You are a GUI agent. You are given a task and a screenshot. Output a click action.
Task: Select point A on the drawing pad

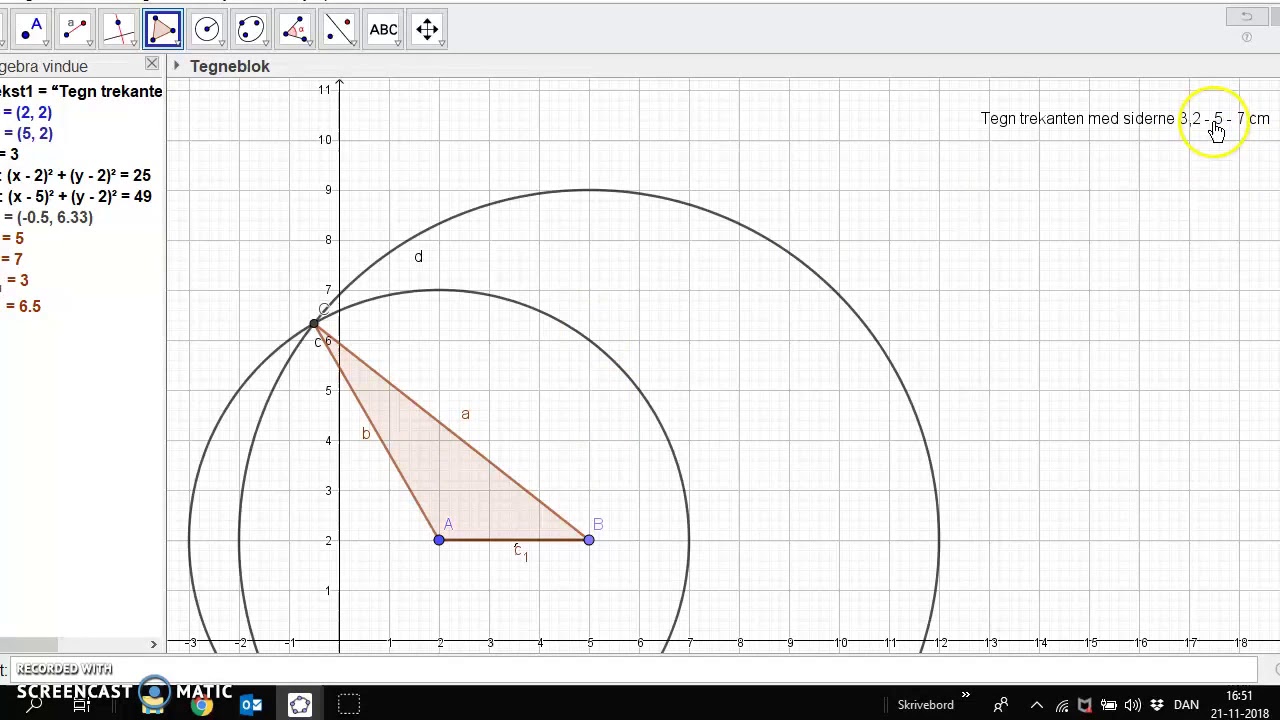tap(439, 540)
